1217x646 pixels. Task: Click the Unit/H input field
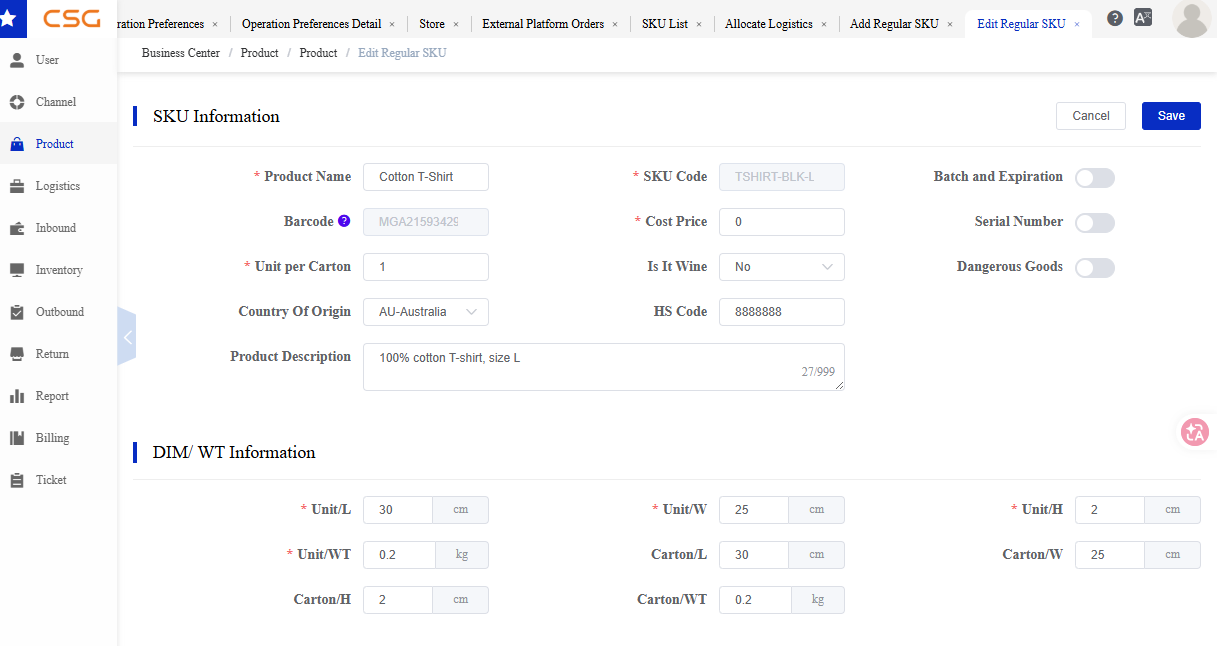[x=1110, y=510]
